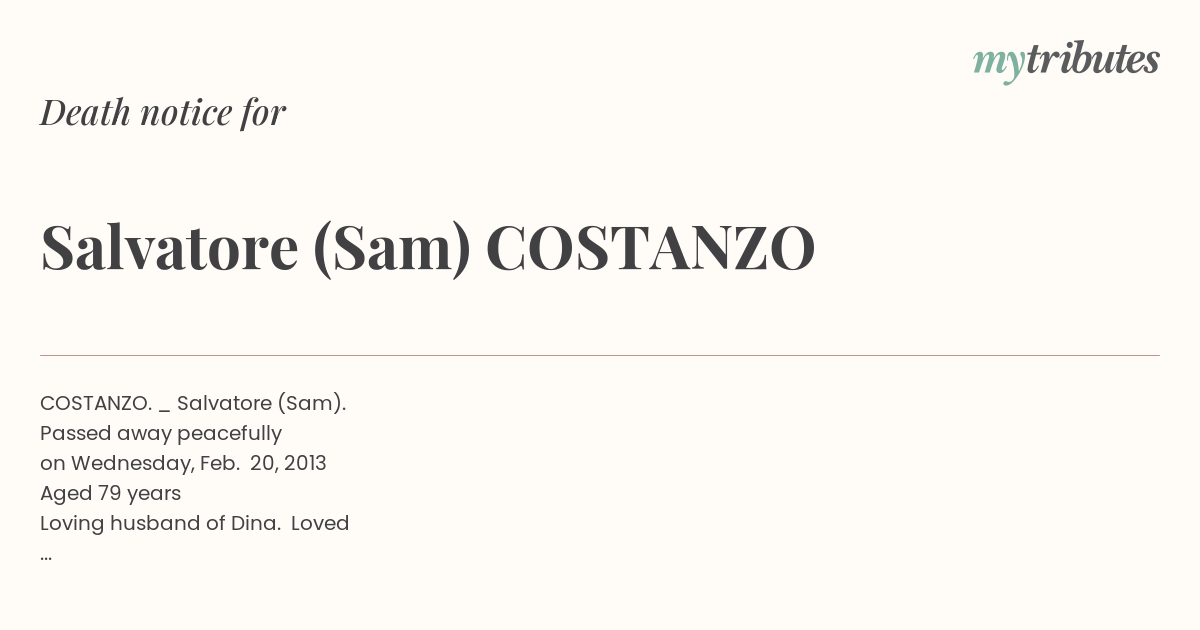Click the horizontal divider line

tap(600, 355)
